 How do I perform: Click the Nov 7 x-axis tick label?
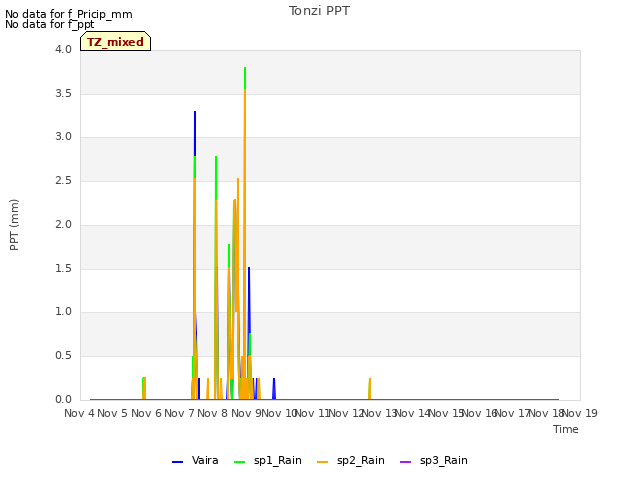[179, 413]
